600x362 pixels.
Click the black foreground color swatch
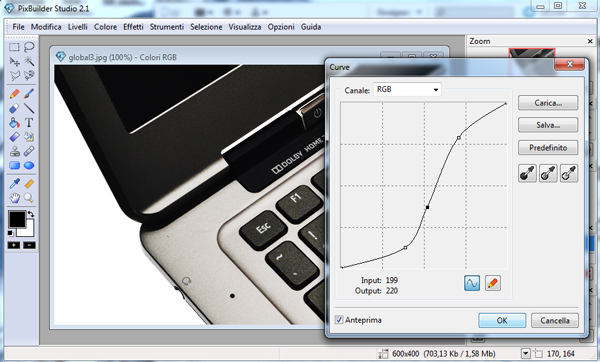pyautogui.click(x=17, y=219)
